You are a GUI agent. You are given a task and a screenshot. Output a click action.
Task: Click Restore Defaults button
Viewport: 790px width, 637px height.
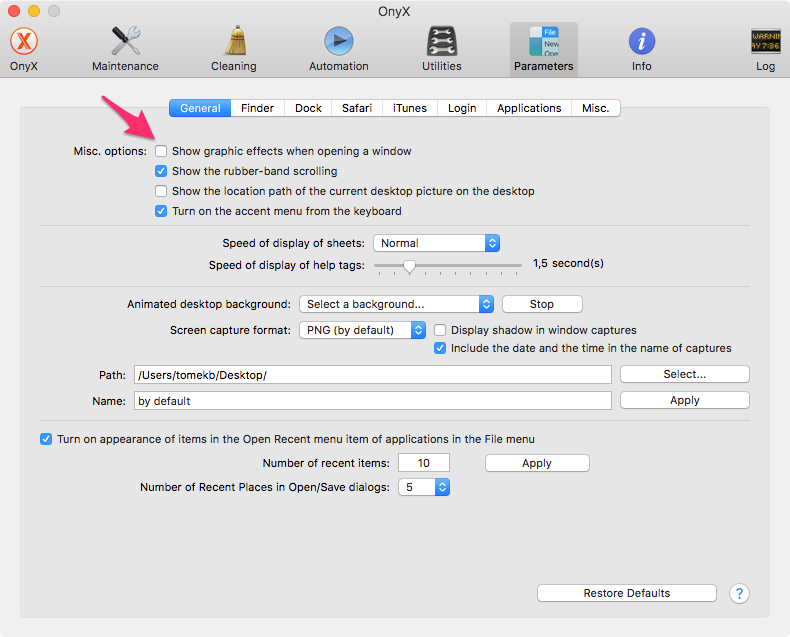pyautogui.click(x=627, y=593)
